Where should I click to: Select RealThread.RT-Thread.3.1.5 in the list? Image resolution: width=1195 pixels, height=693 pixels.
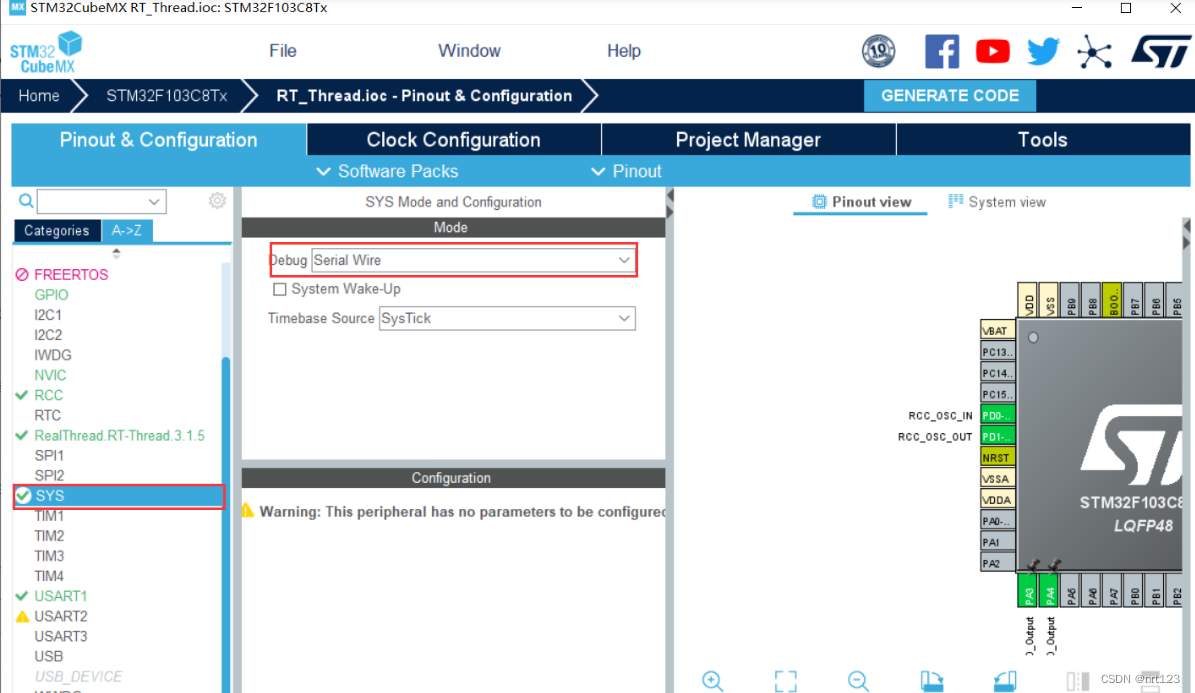pos(120,435)
